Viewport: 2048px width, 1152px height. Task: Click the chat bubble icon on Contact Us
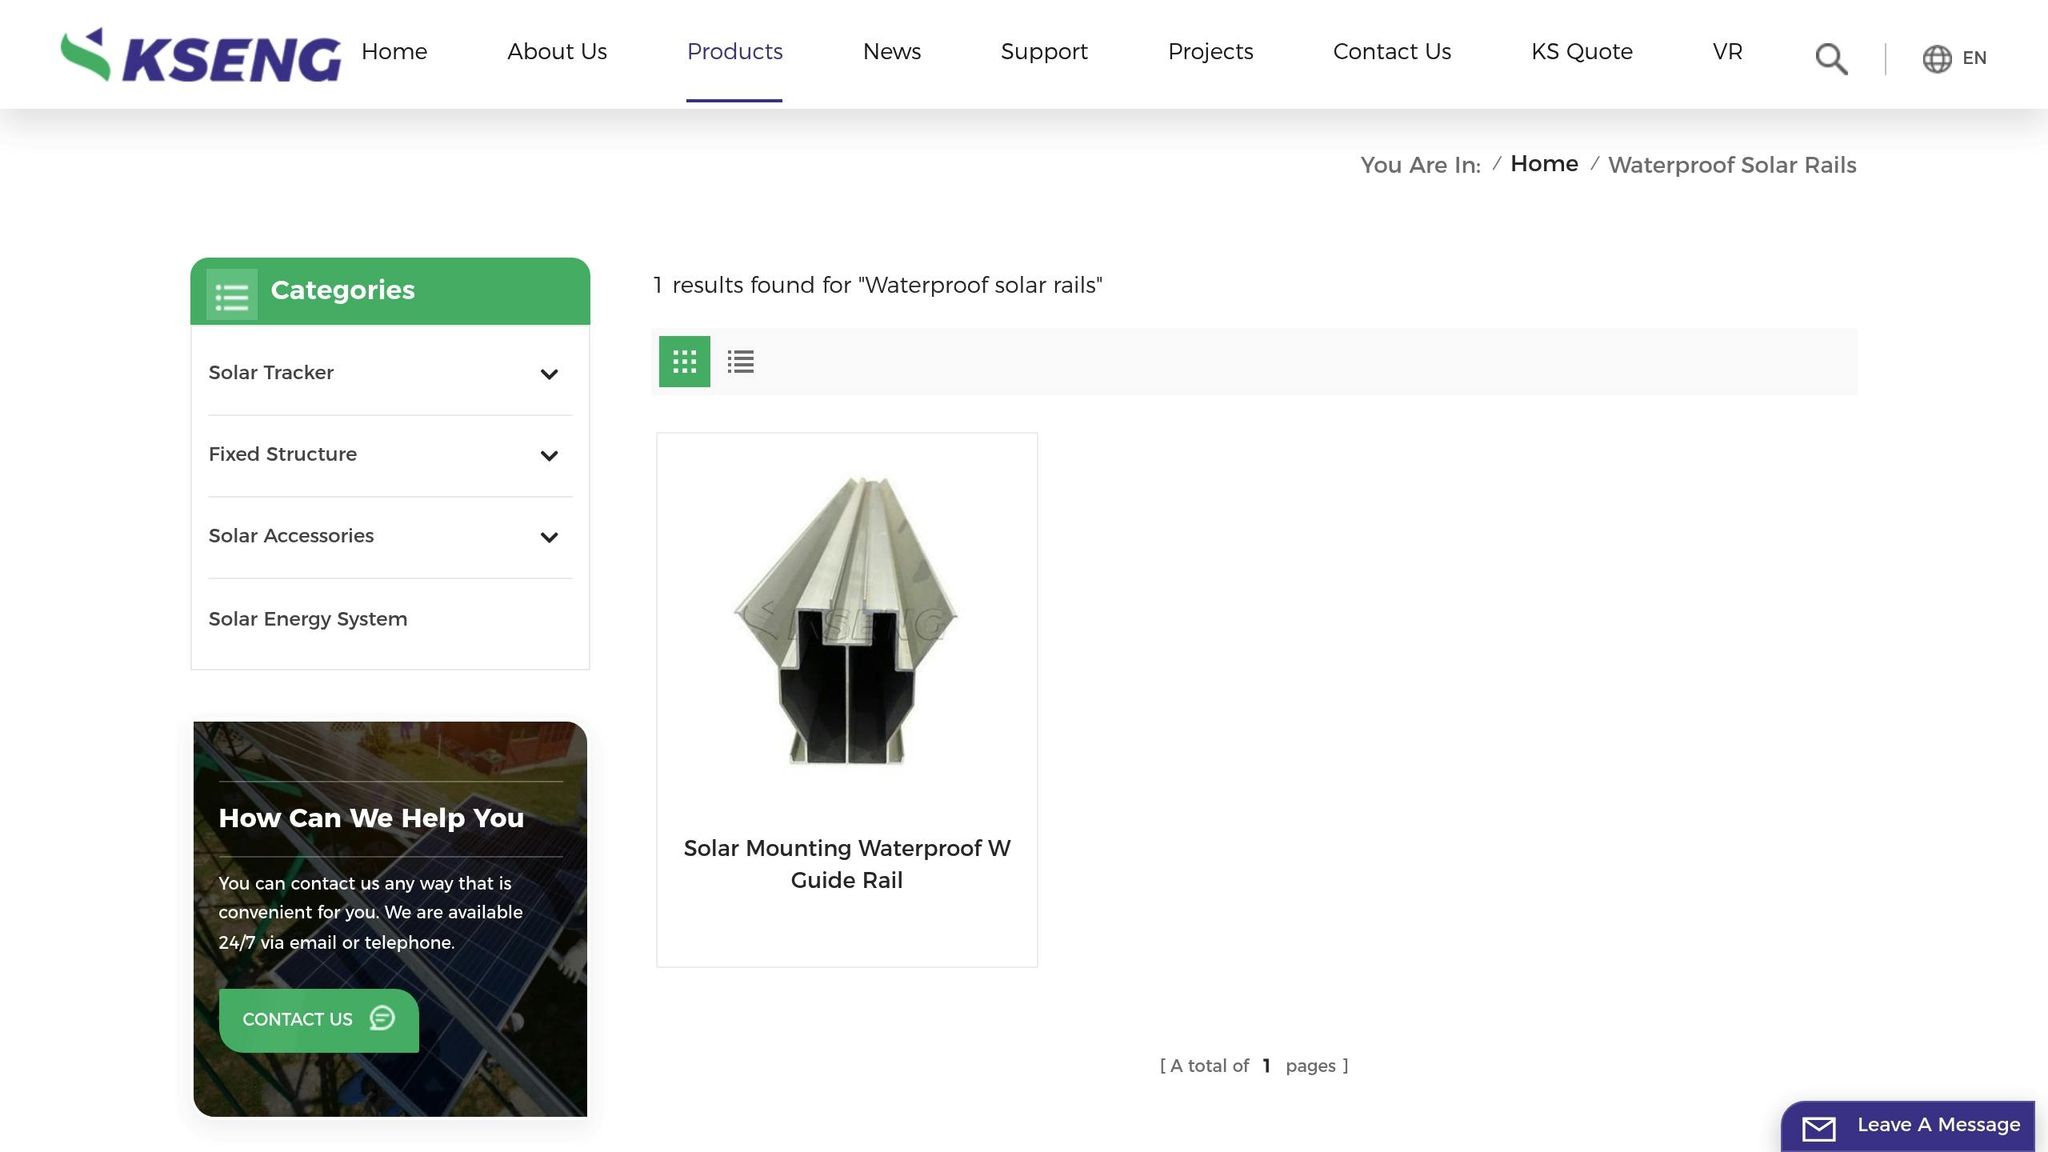pos(382,1018)
